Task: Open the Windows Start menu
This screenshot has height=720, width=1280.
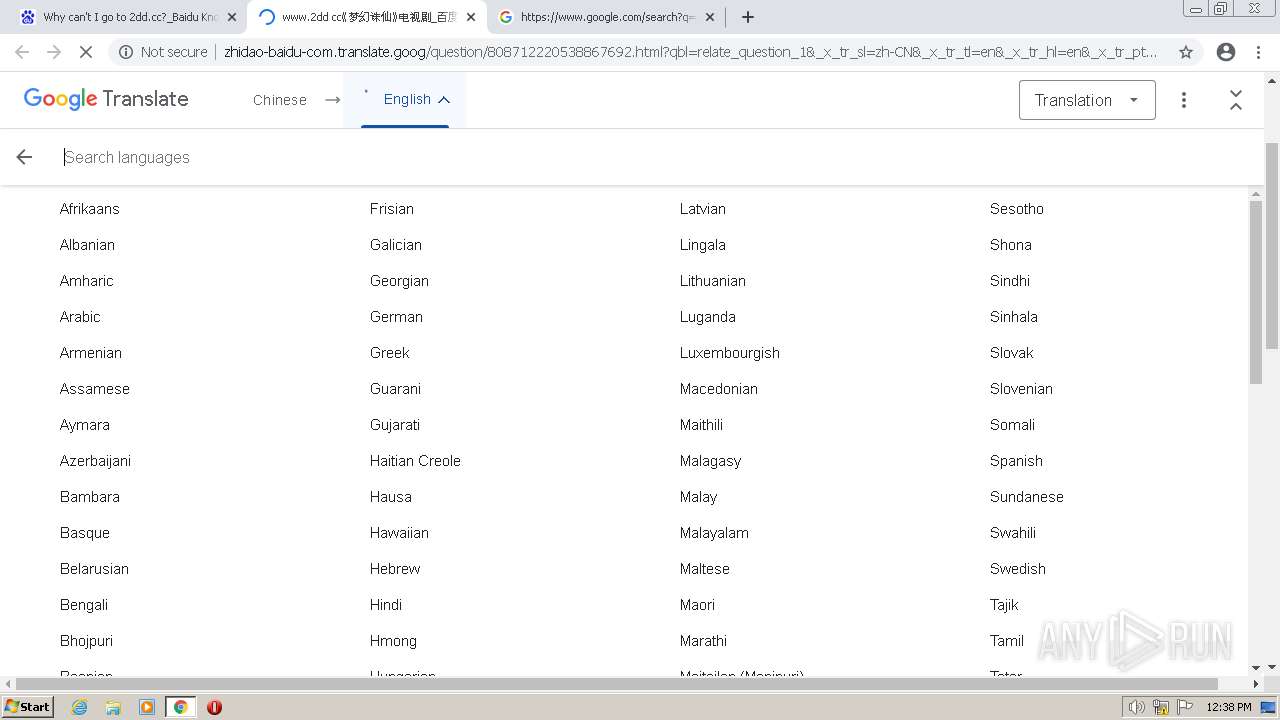Action: coord(27,706)
